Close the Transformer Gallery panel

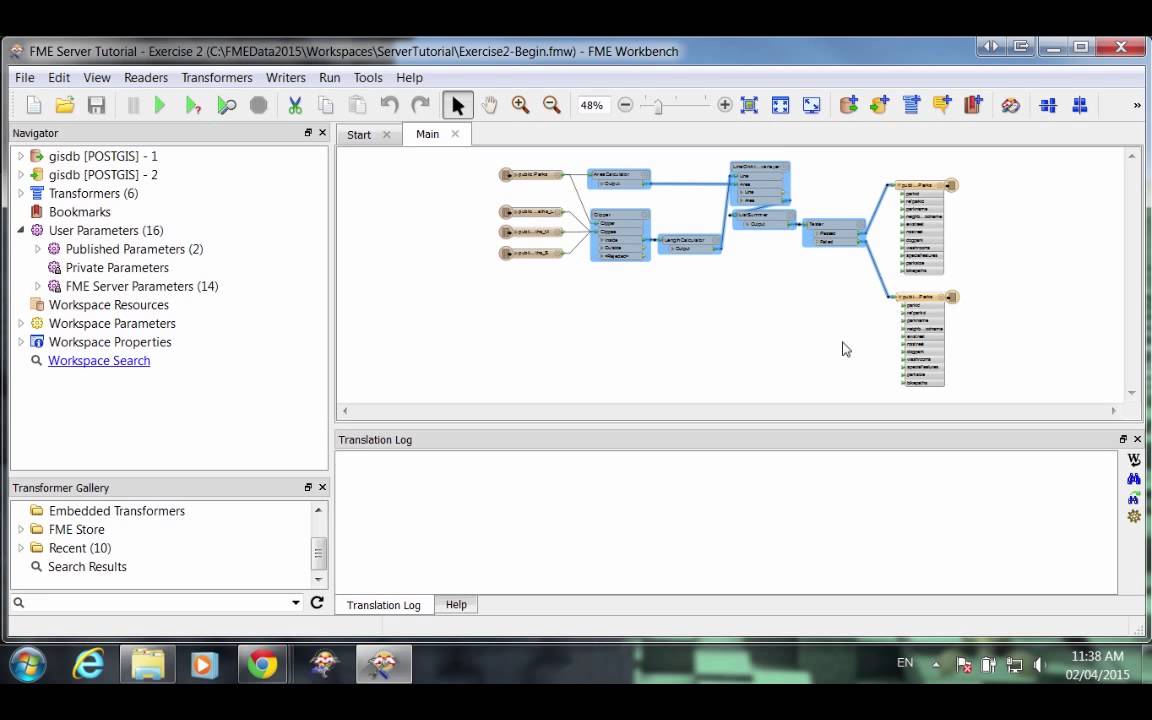point(322,487)
